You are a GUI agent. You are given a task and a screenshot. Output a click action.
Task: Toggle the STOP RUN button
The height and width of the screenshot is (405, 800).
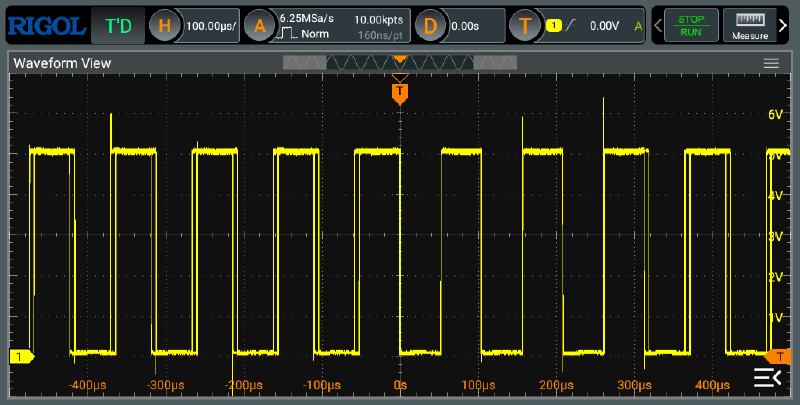[x=691, y=25]
